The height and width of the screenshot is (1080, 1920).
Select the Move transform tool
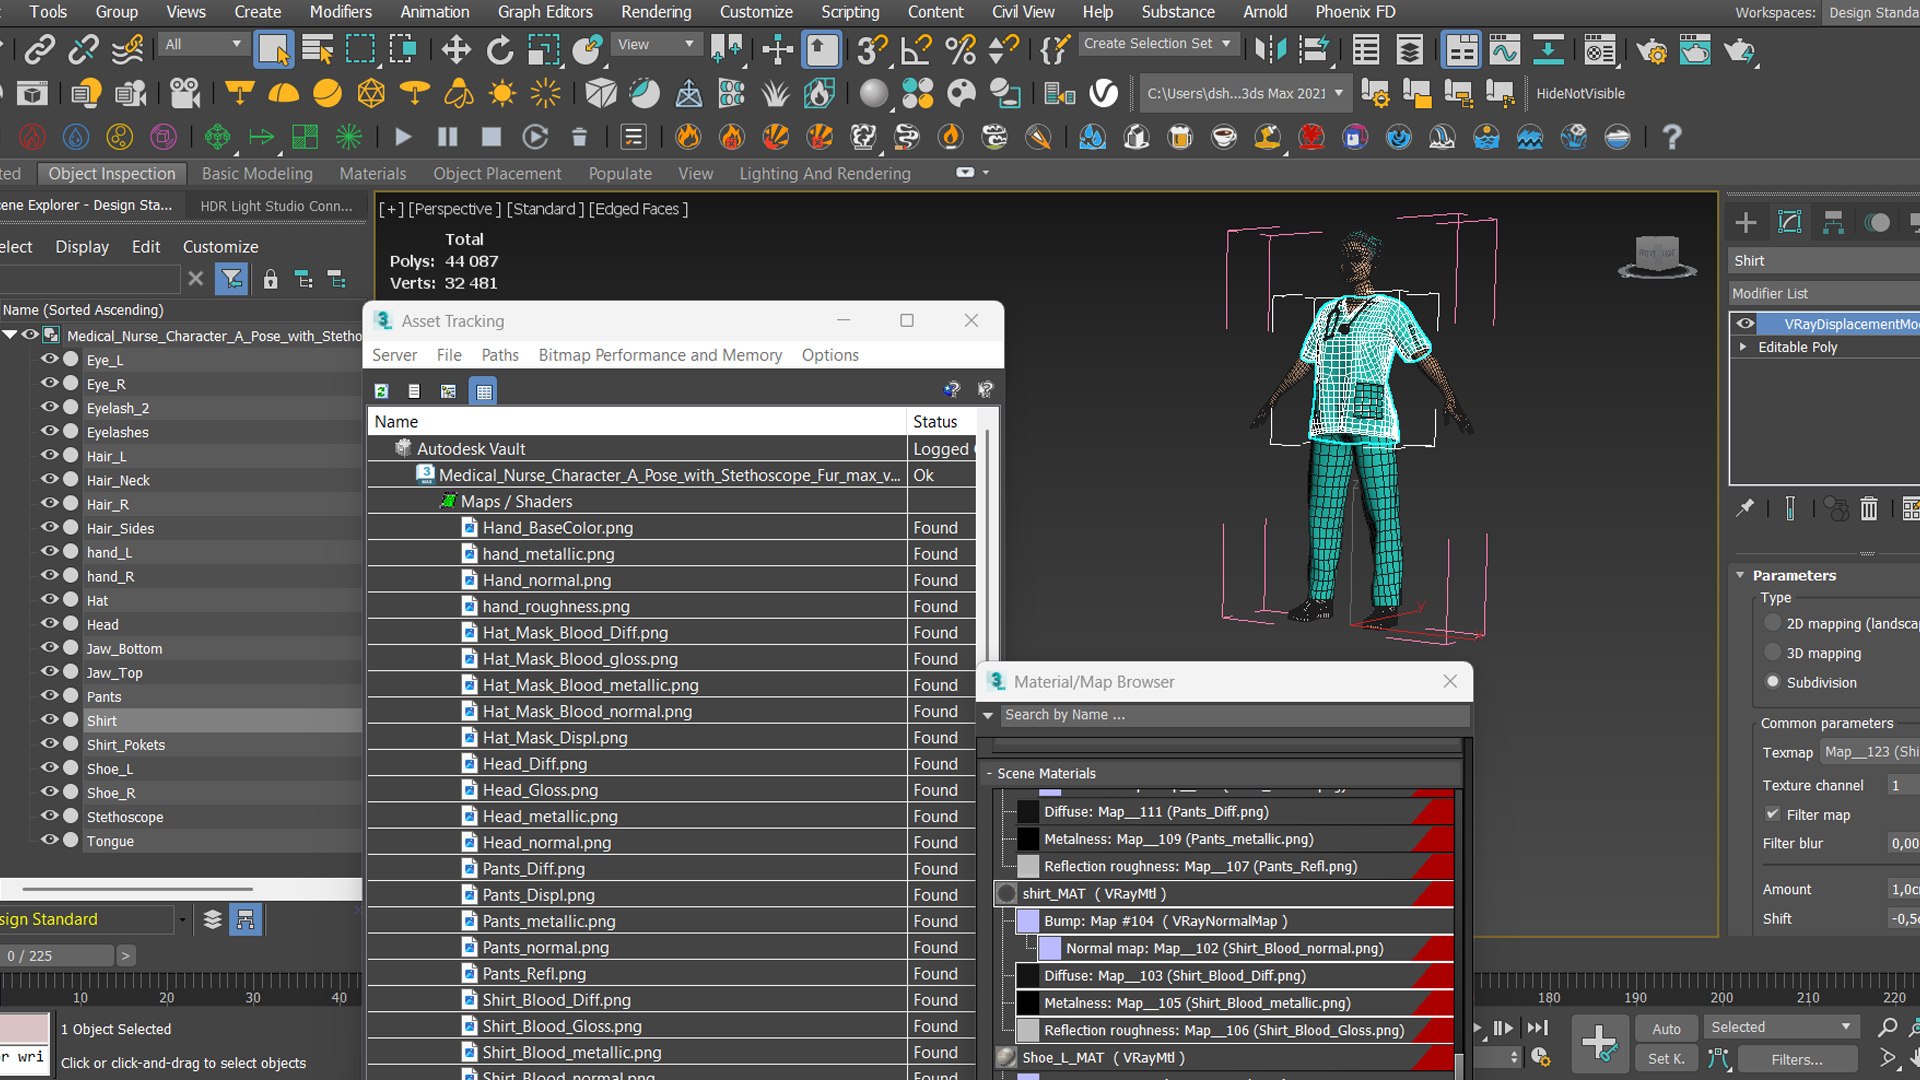(x=456, y=49)
